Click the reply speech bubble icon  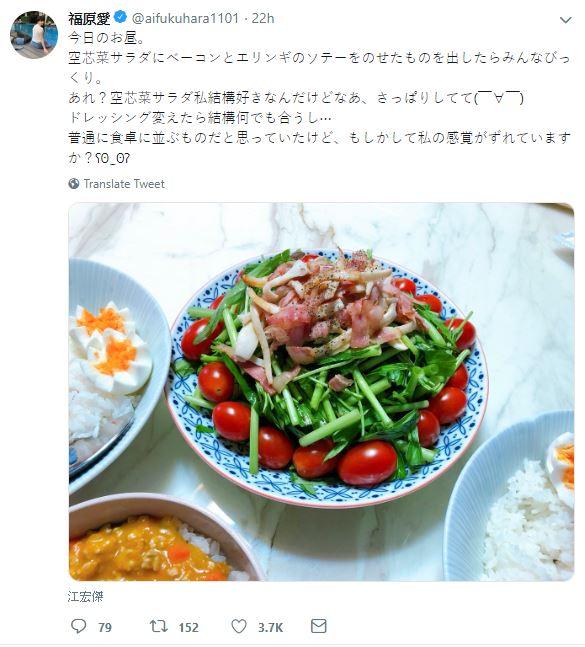[78, 626]
